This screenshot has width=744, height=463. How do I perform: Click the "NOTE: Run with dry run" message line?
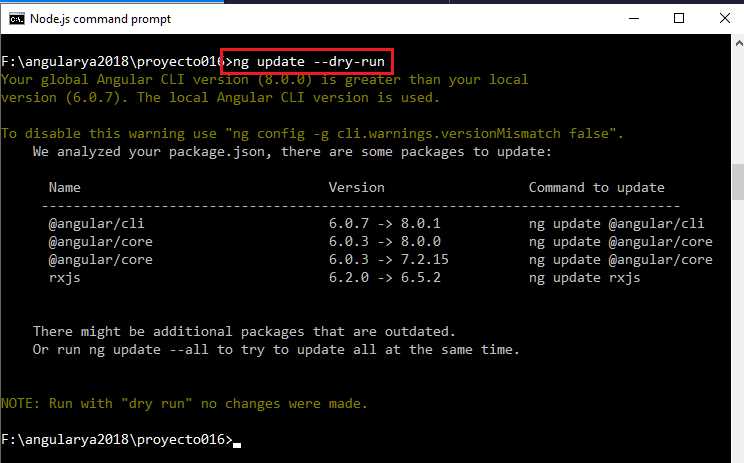[x=184, y=404]
